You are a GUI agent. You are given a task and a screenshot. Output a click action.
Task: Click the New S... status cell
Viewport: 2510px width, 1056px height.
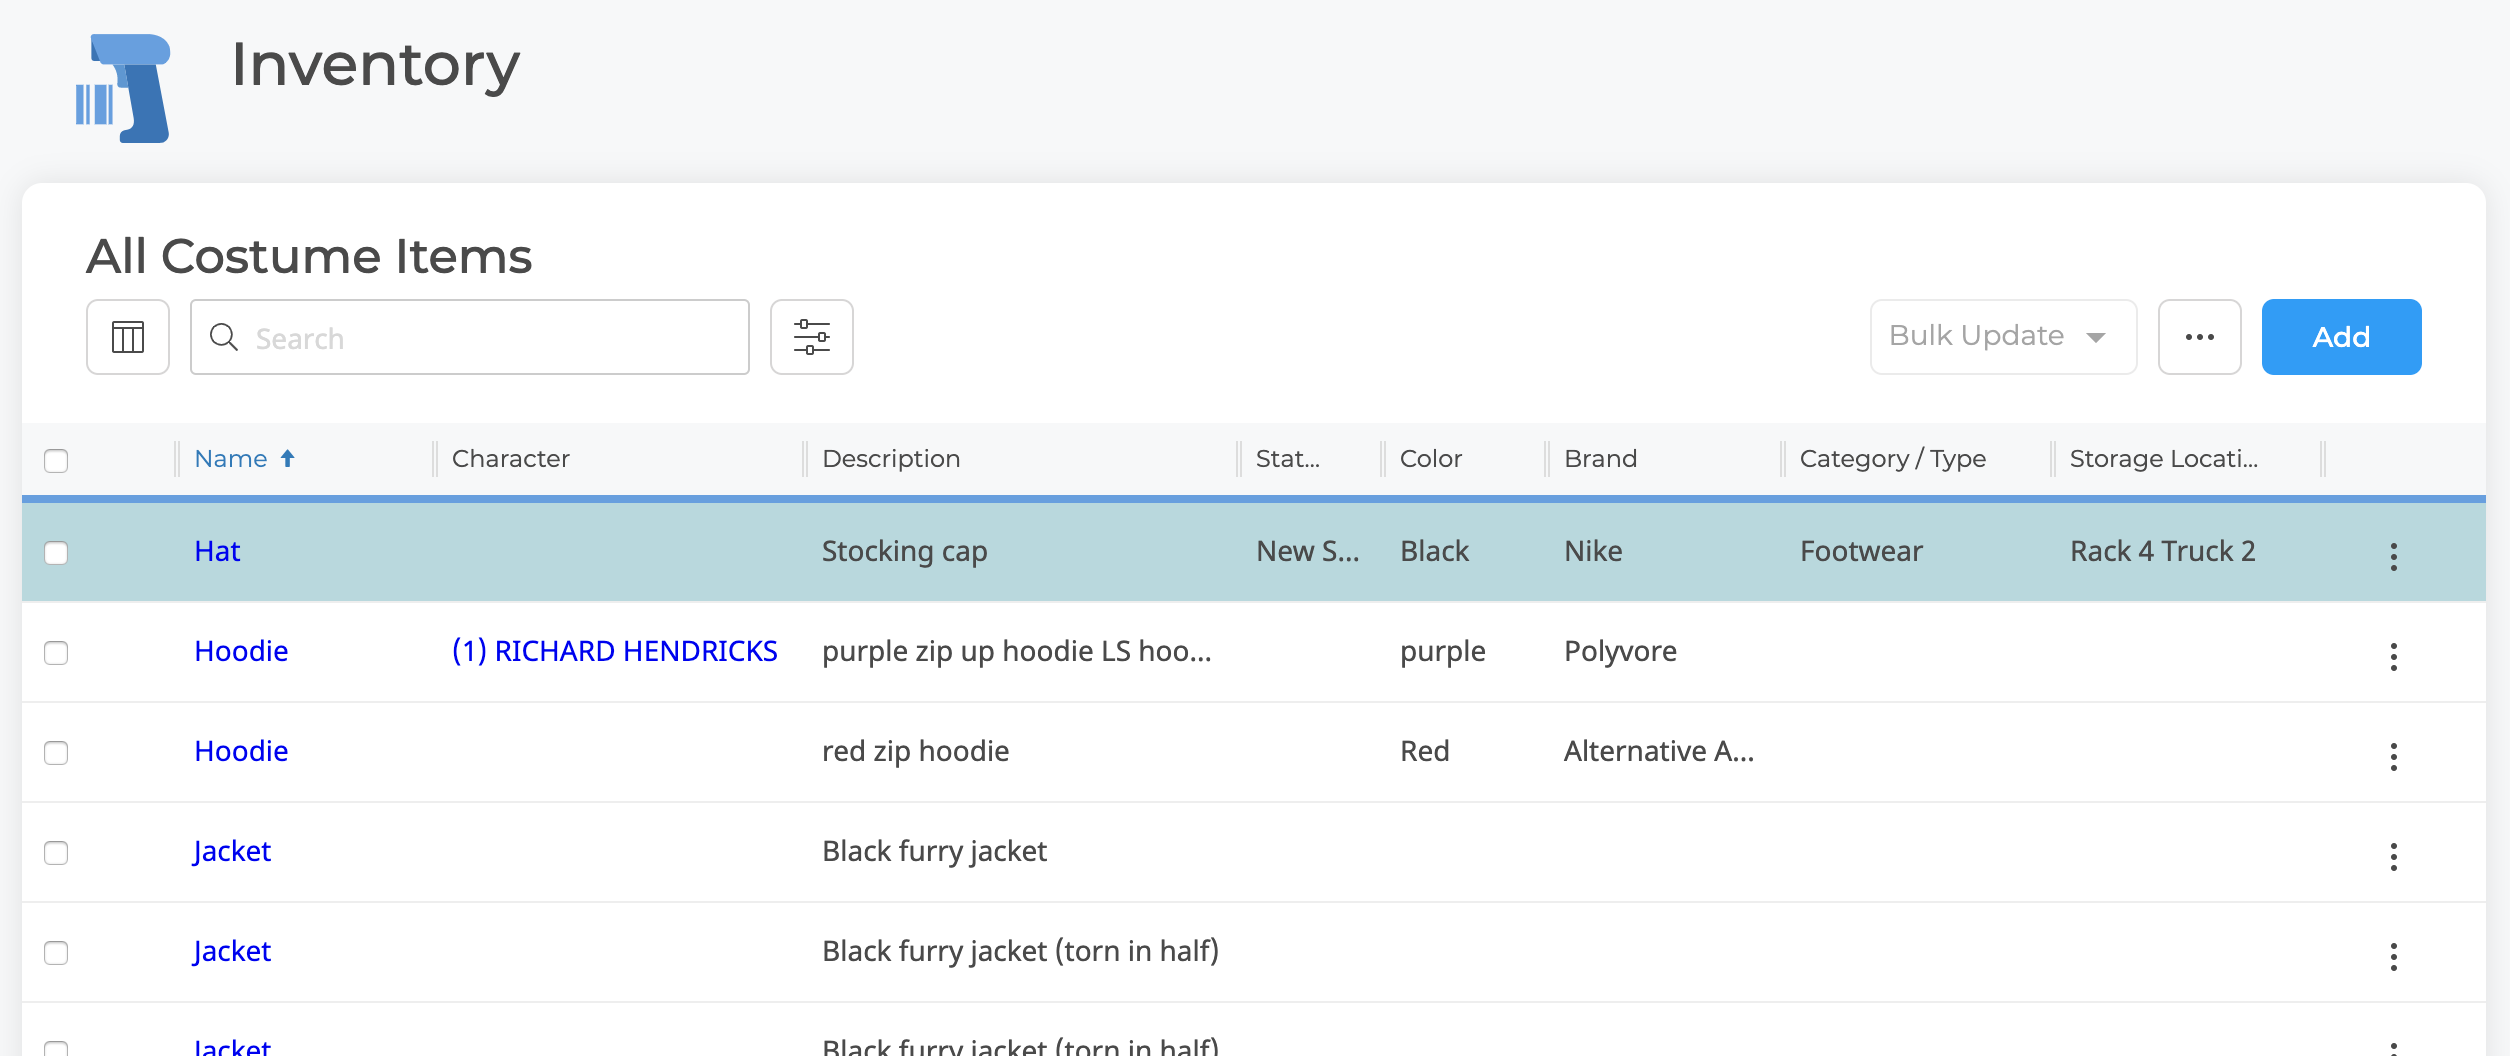pos(1308,551)
